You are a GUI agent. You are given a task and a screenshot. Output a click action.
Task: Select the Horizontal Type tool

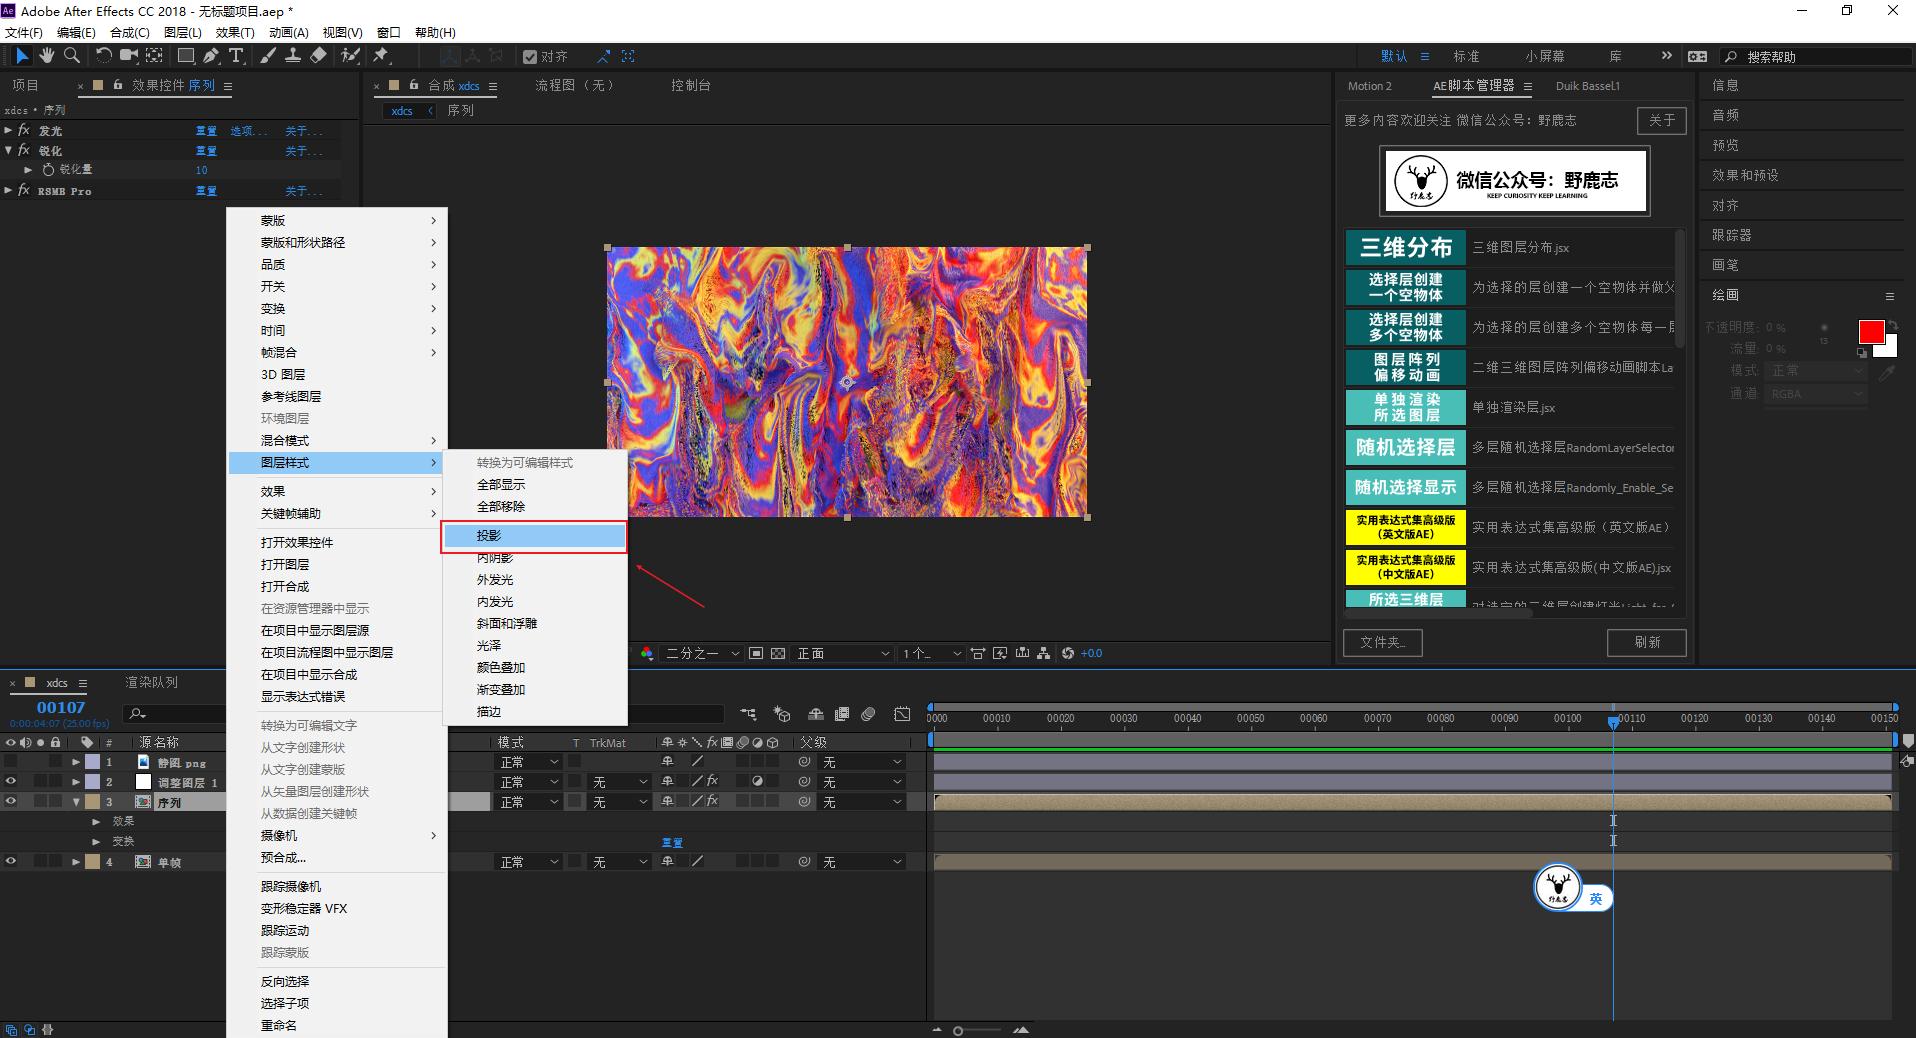click(235, 57)
